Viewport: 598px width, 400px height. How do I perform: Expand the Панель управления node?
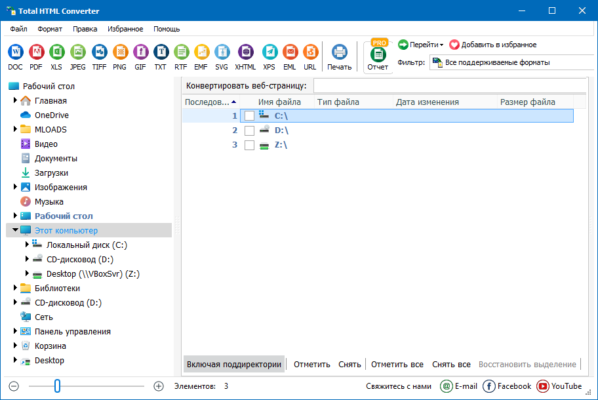15,331
